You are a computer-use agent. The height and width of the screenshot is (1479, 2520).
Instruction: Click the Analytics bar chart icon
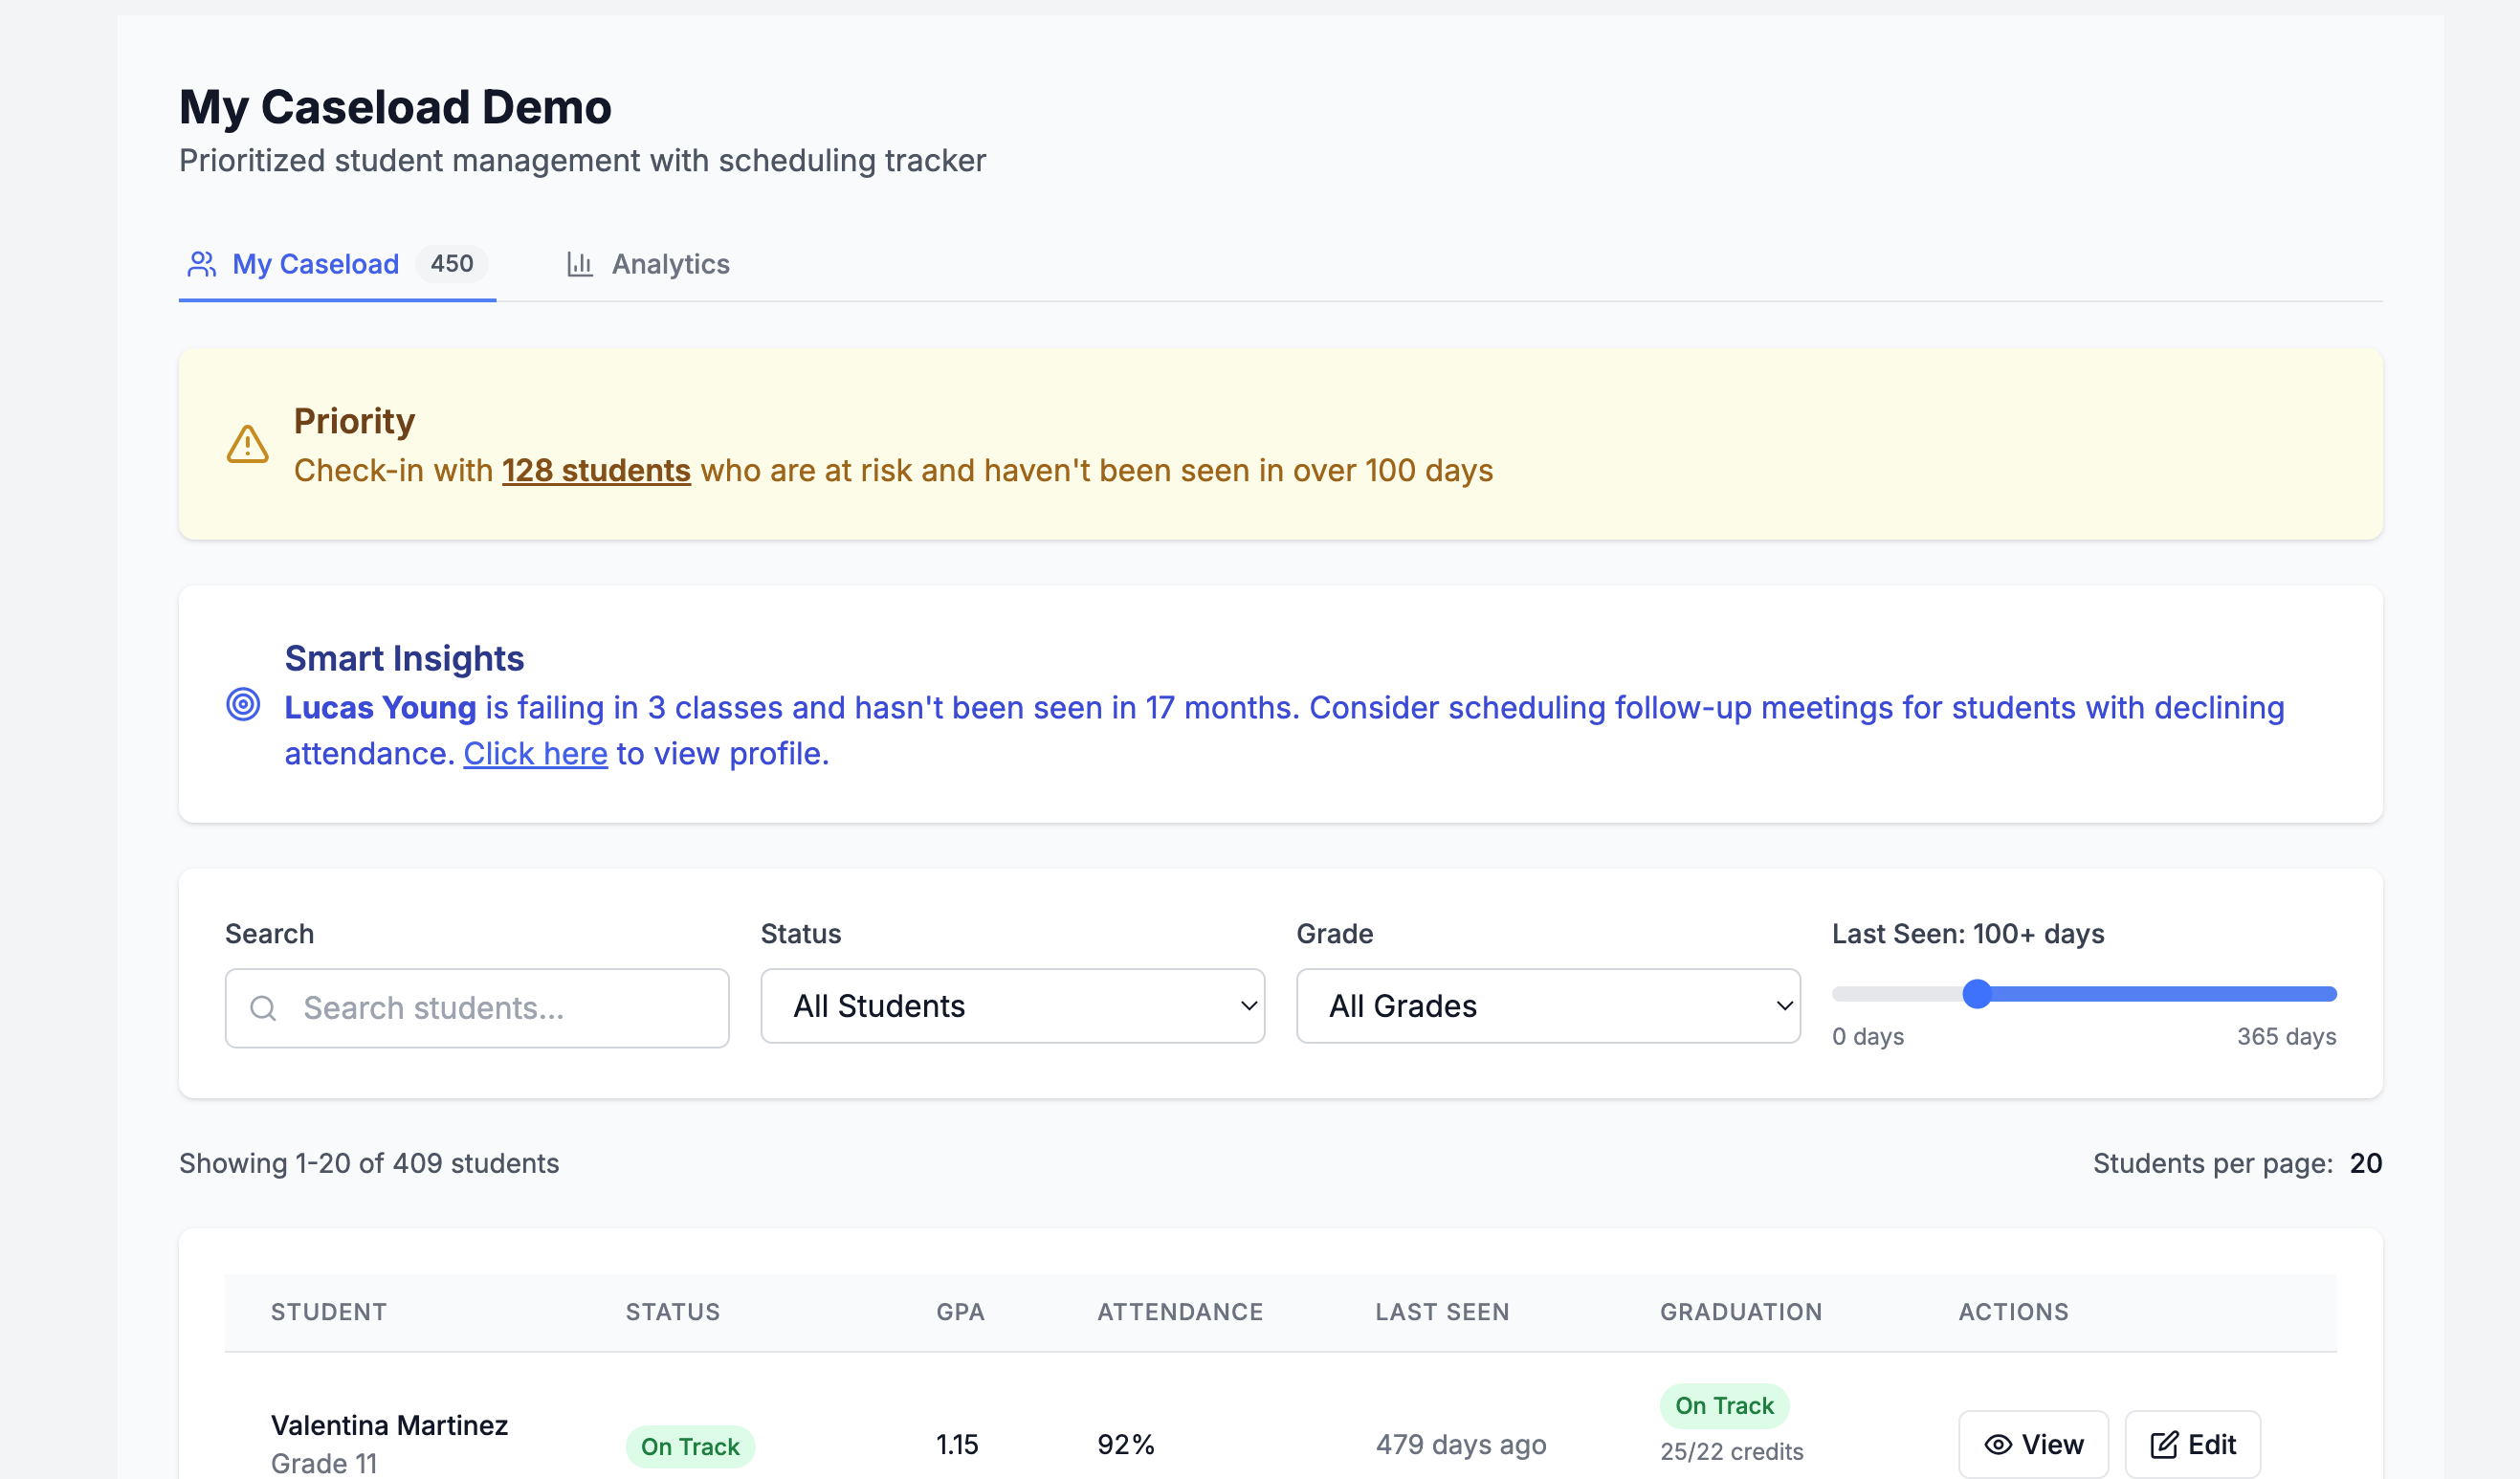click(x=580, y=264)
